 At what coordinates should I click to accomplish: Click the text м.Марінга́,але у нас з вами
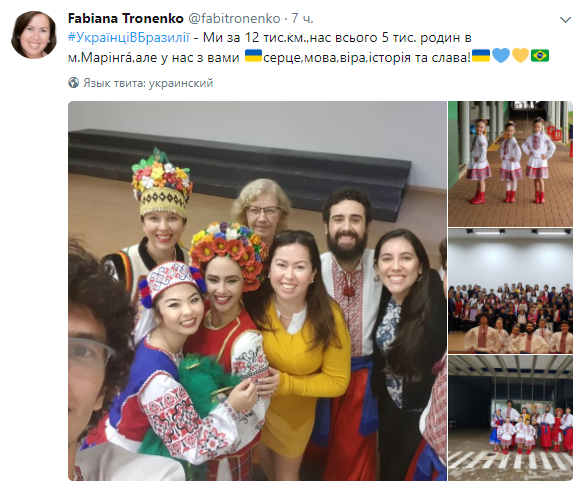[153, 57]
